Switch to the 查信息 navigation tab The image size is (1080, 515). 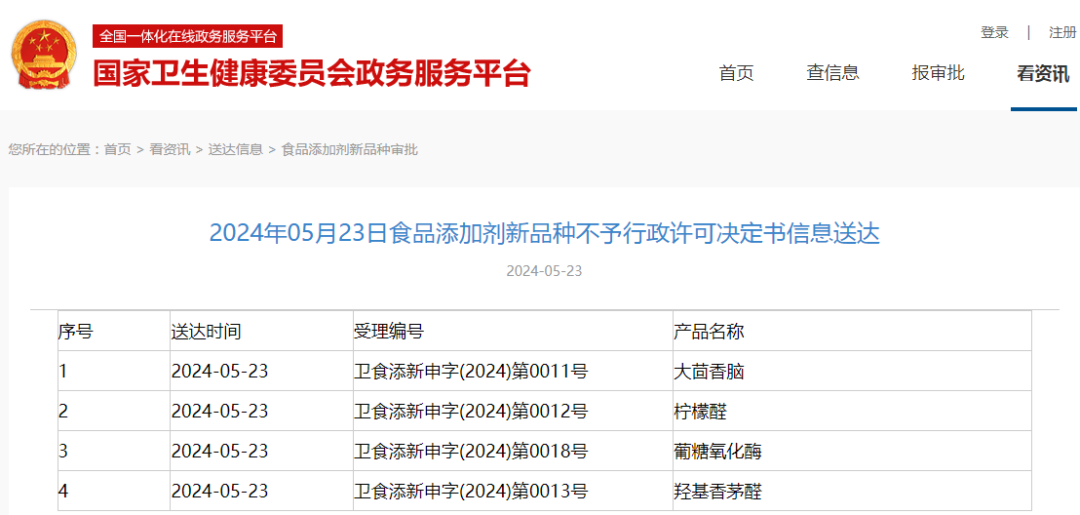pyautogui.click(x=832, y=73)
